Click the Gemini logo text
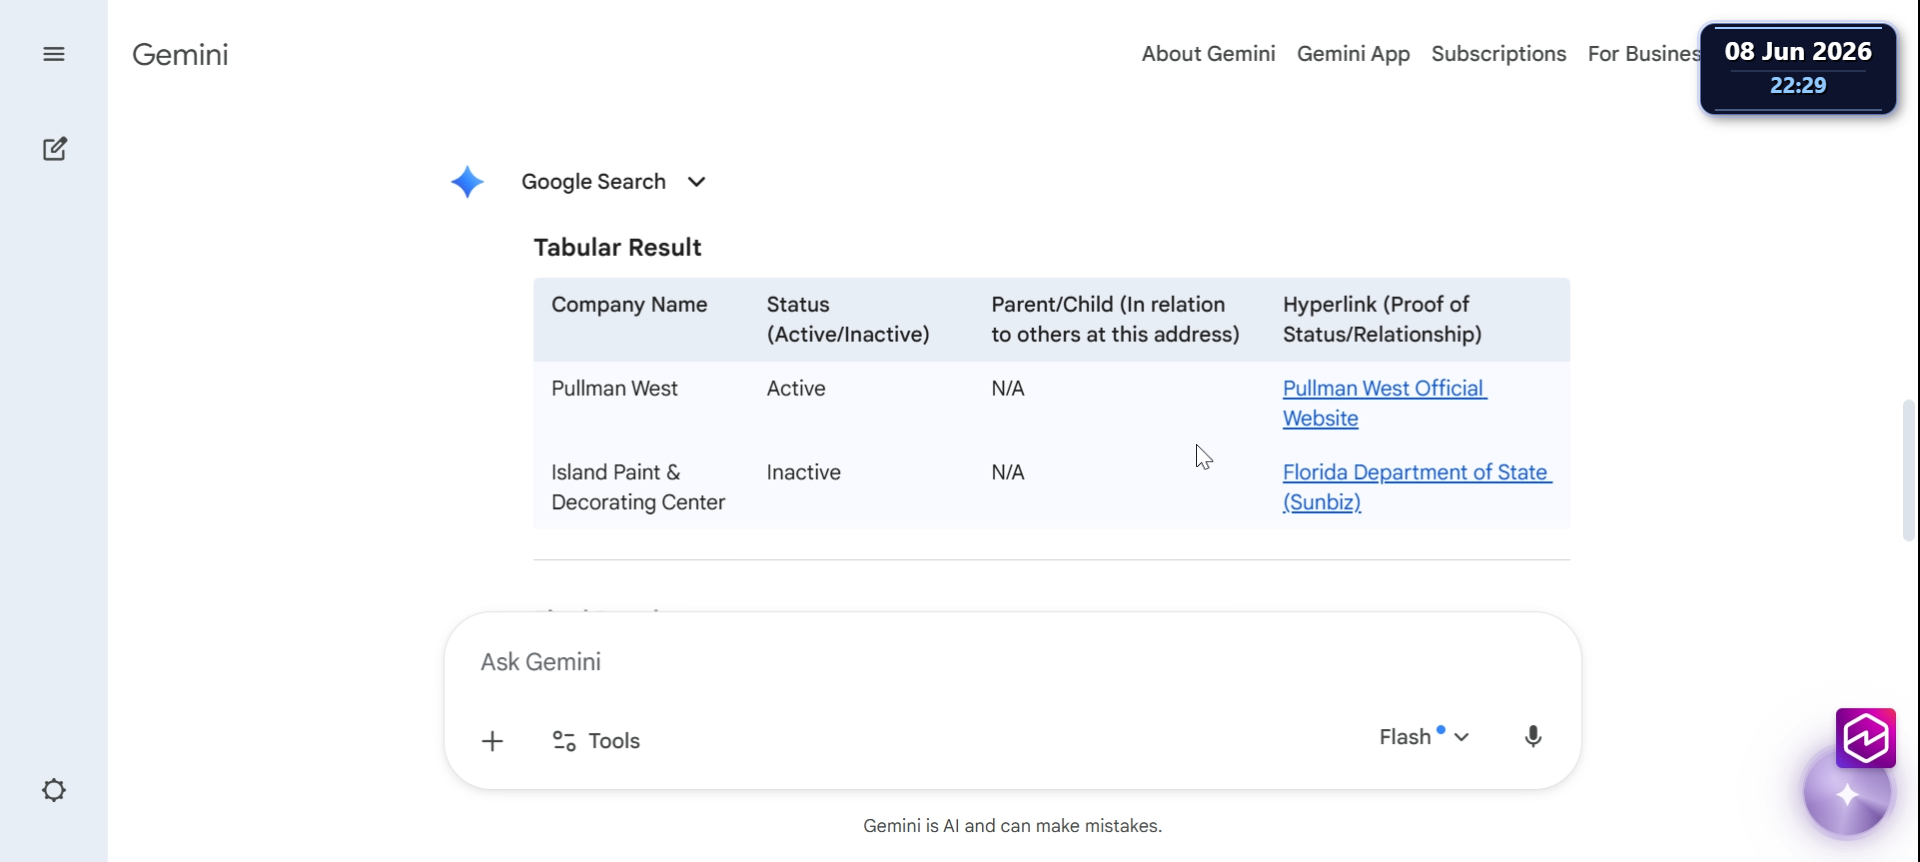 (x=180, y=54)
